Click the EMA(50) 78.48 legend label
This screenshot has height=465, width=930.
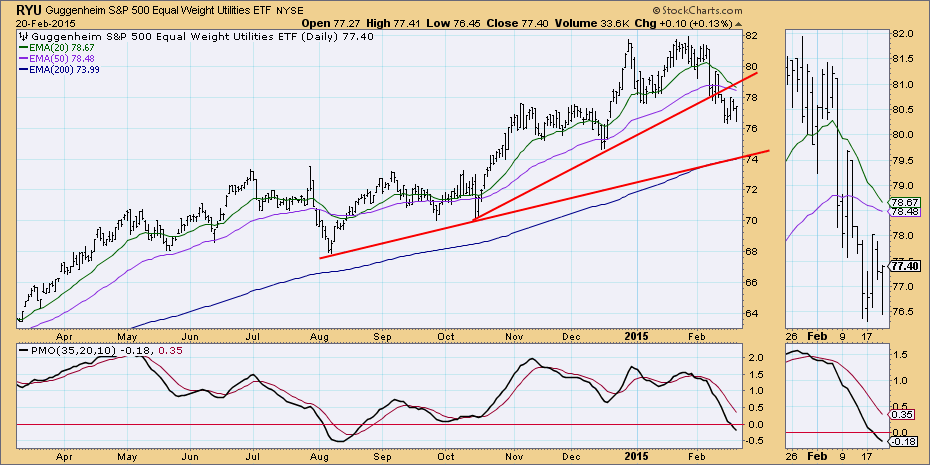point(57,58)
